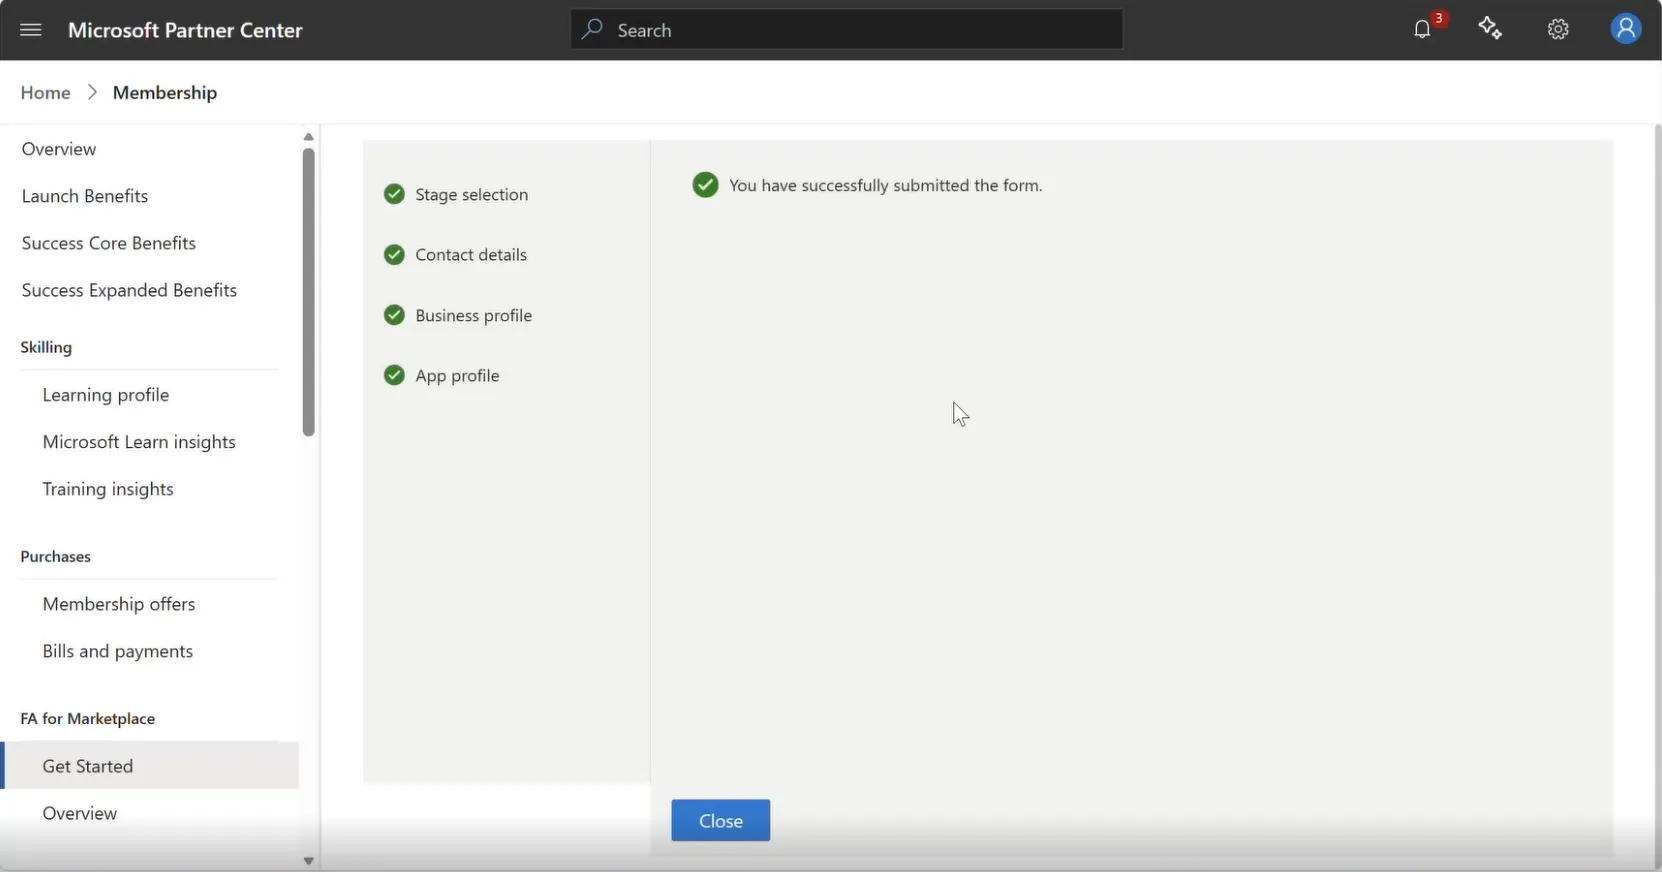Select the Business profile step

(474, 315)
